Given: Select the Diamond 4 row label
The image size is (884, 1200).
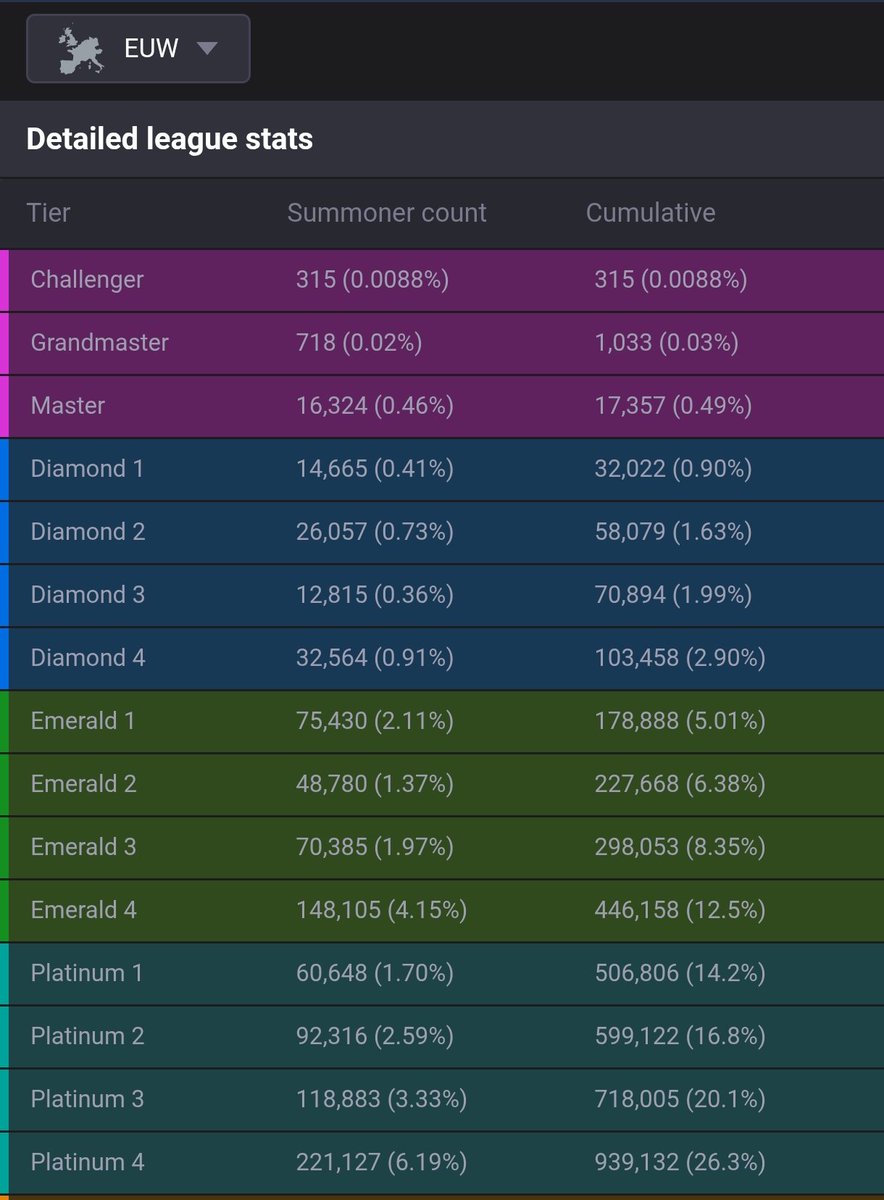Looking at the screenshot, I should [x=88, y=658].
